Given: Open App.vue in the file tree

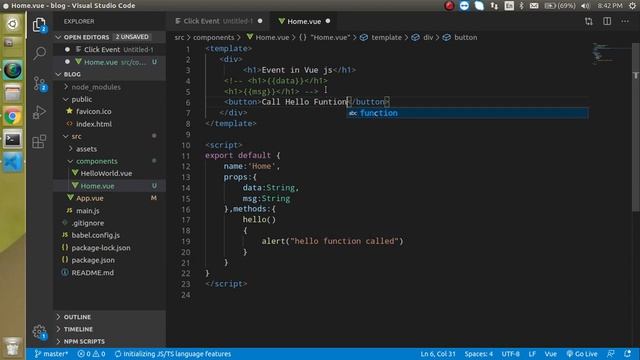Looking at the screenshot, I should pyautogui.click(x=90, y=198).
